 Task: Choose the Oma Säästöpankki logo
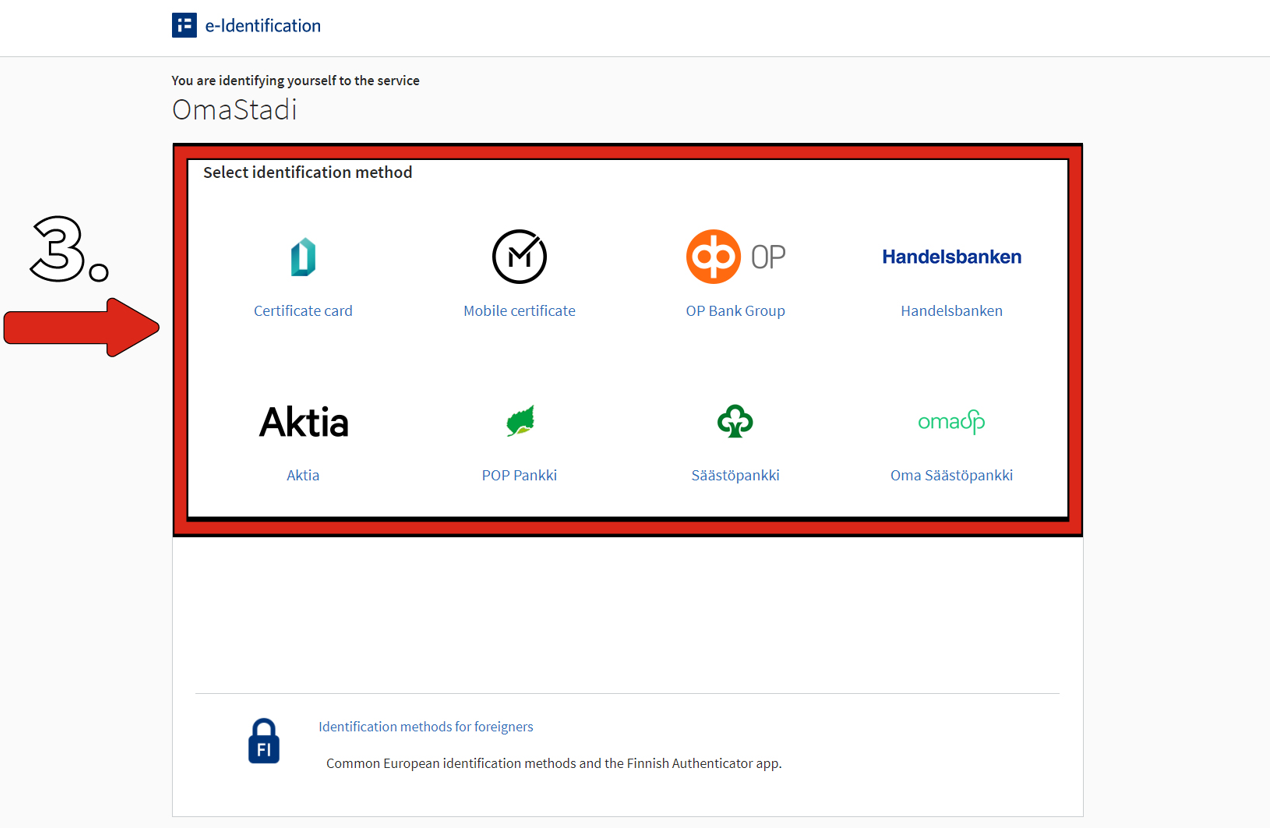pos(951,422)
